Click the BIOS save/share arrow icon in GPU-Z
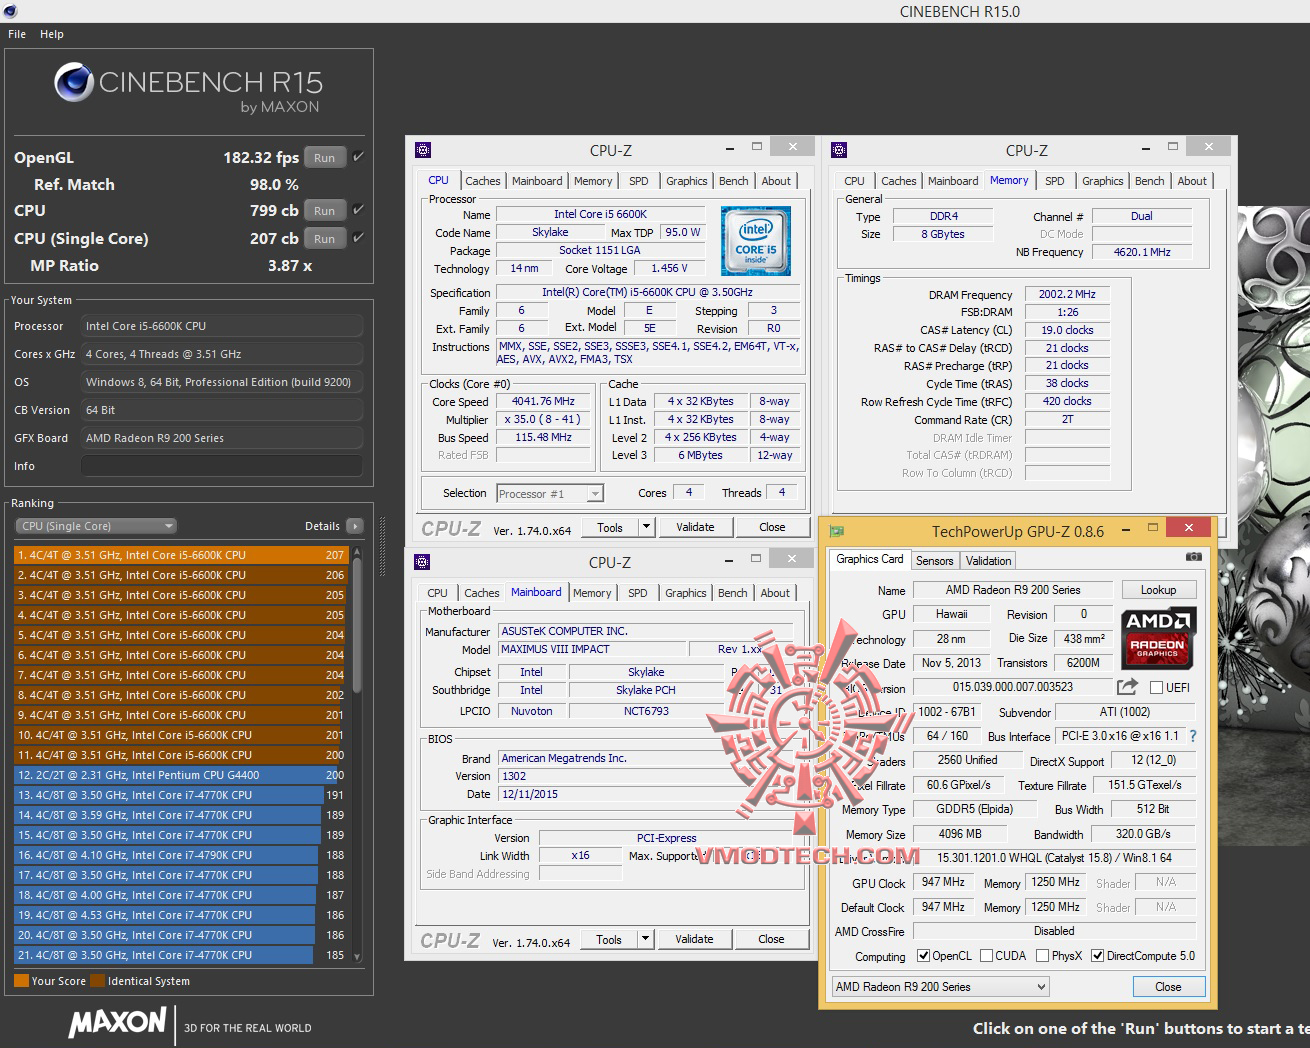 tap(1127, 687)
